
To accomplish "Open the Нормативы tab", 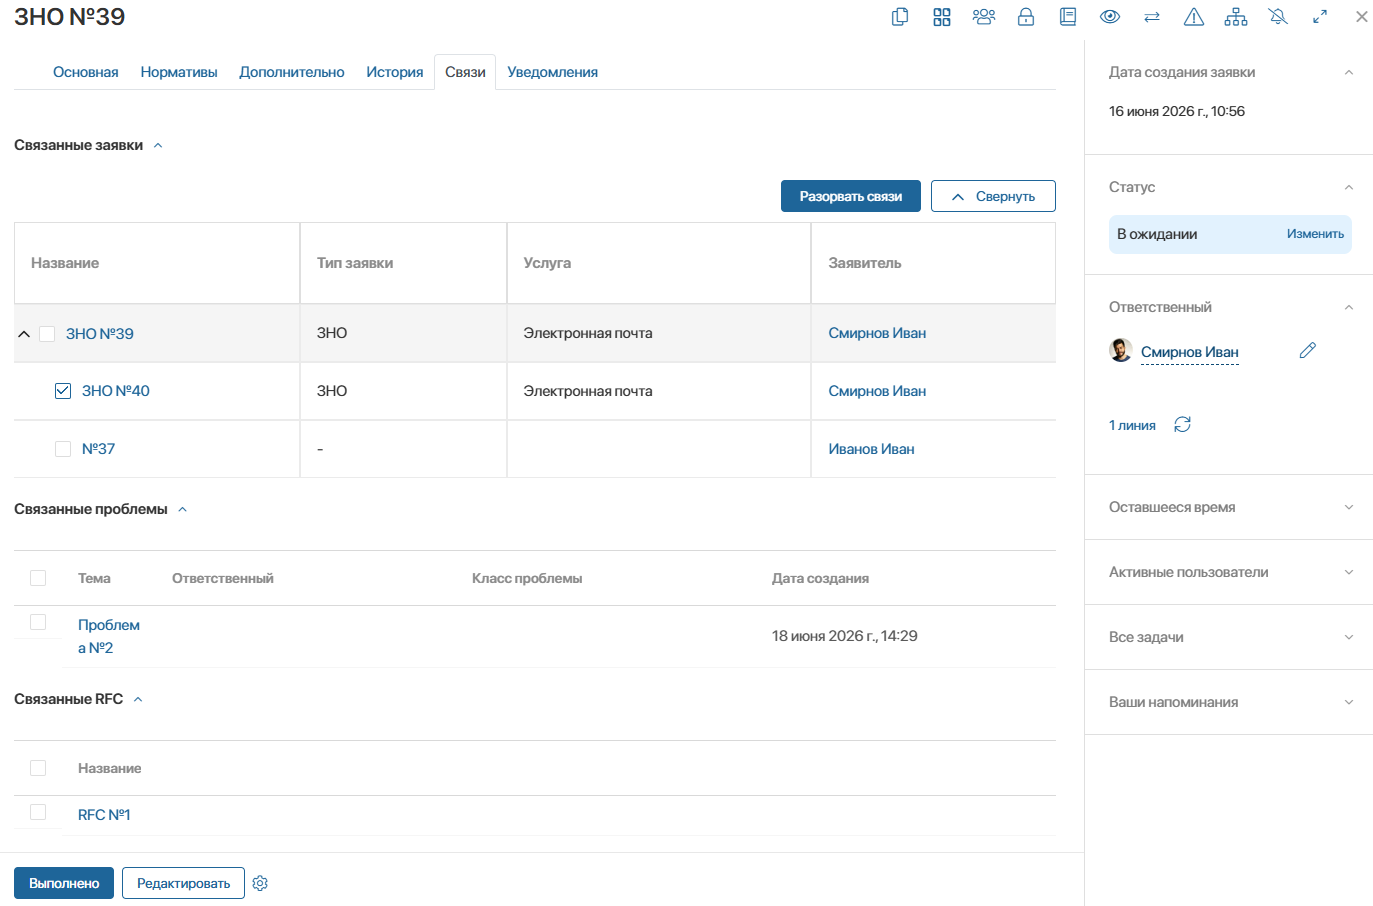I will coord(179,72).
